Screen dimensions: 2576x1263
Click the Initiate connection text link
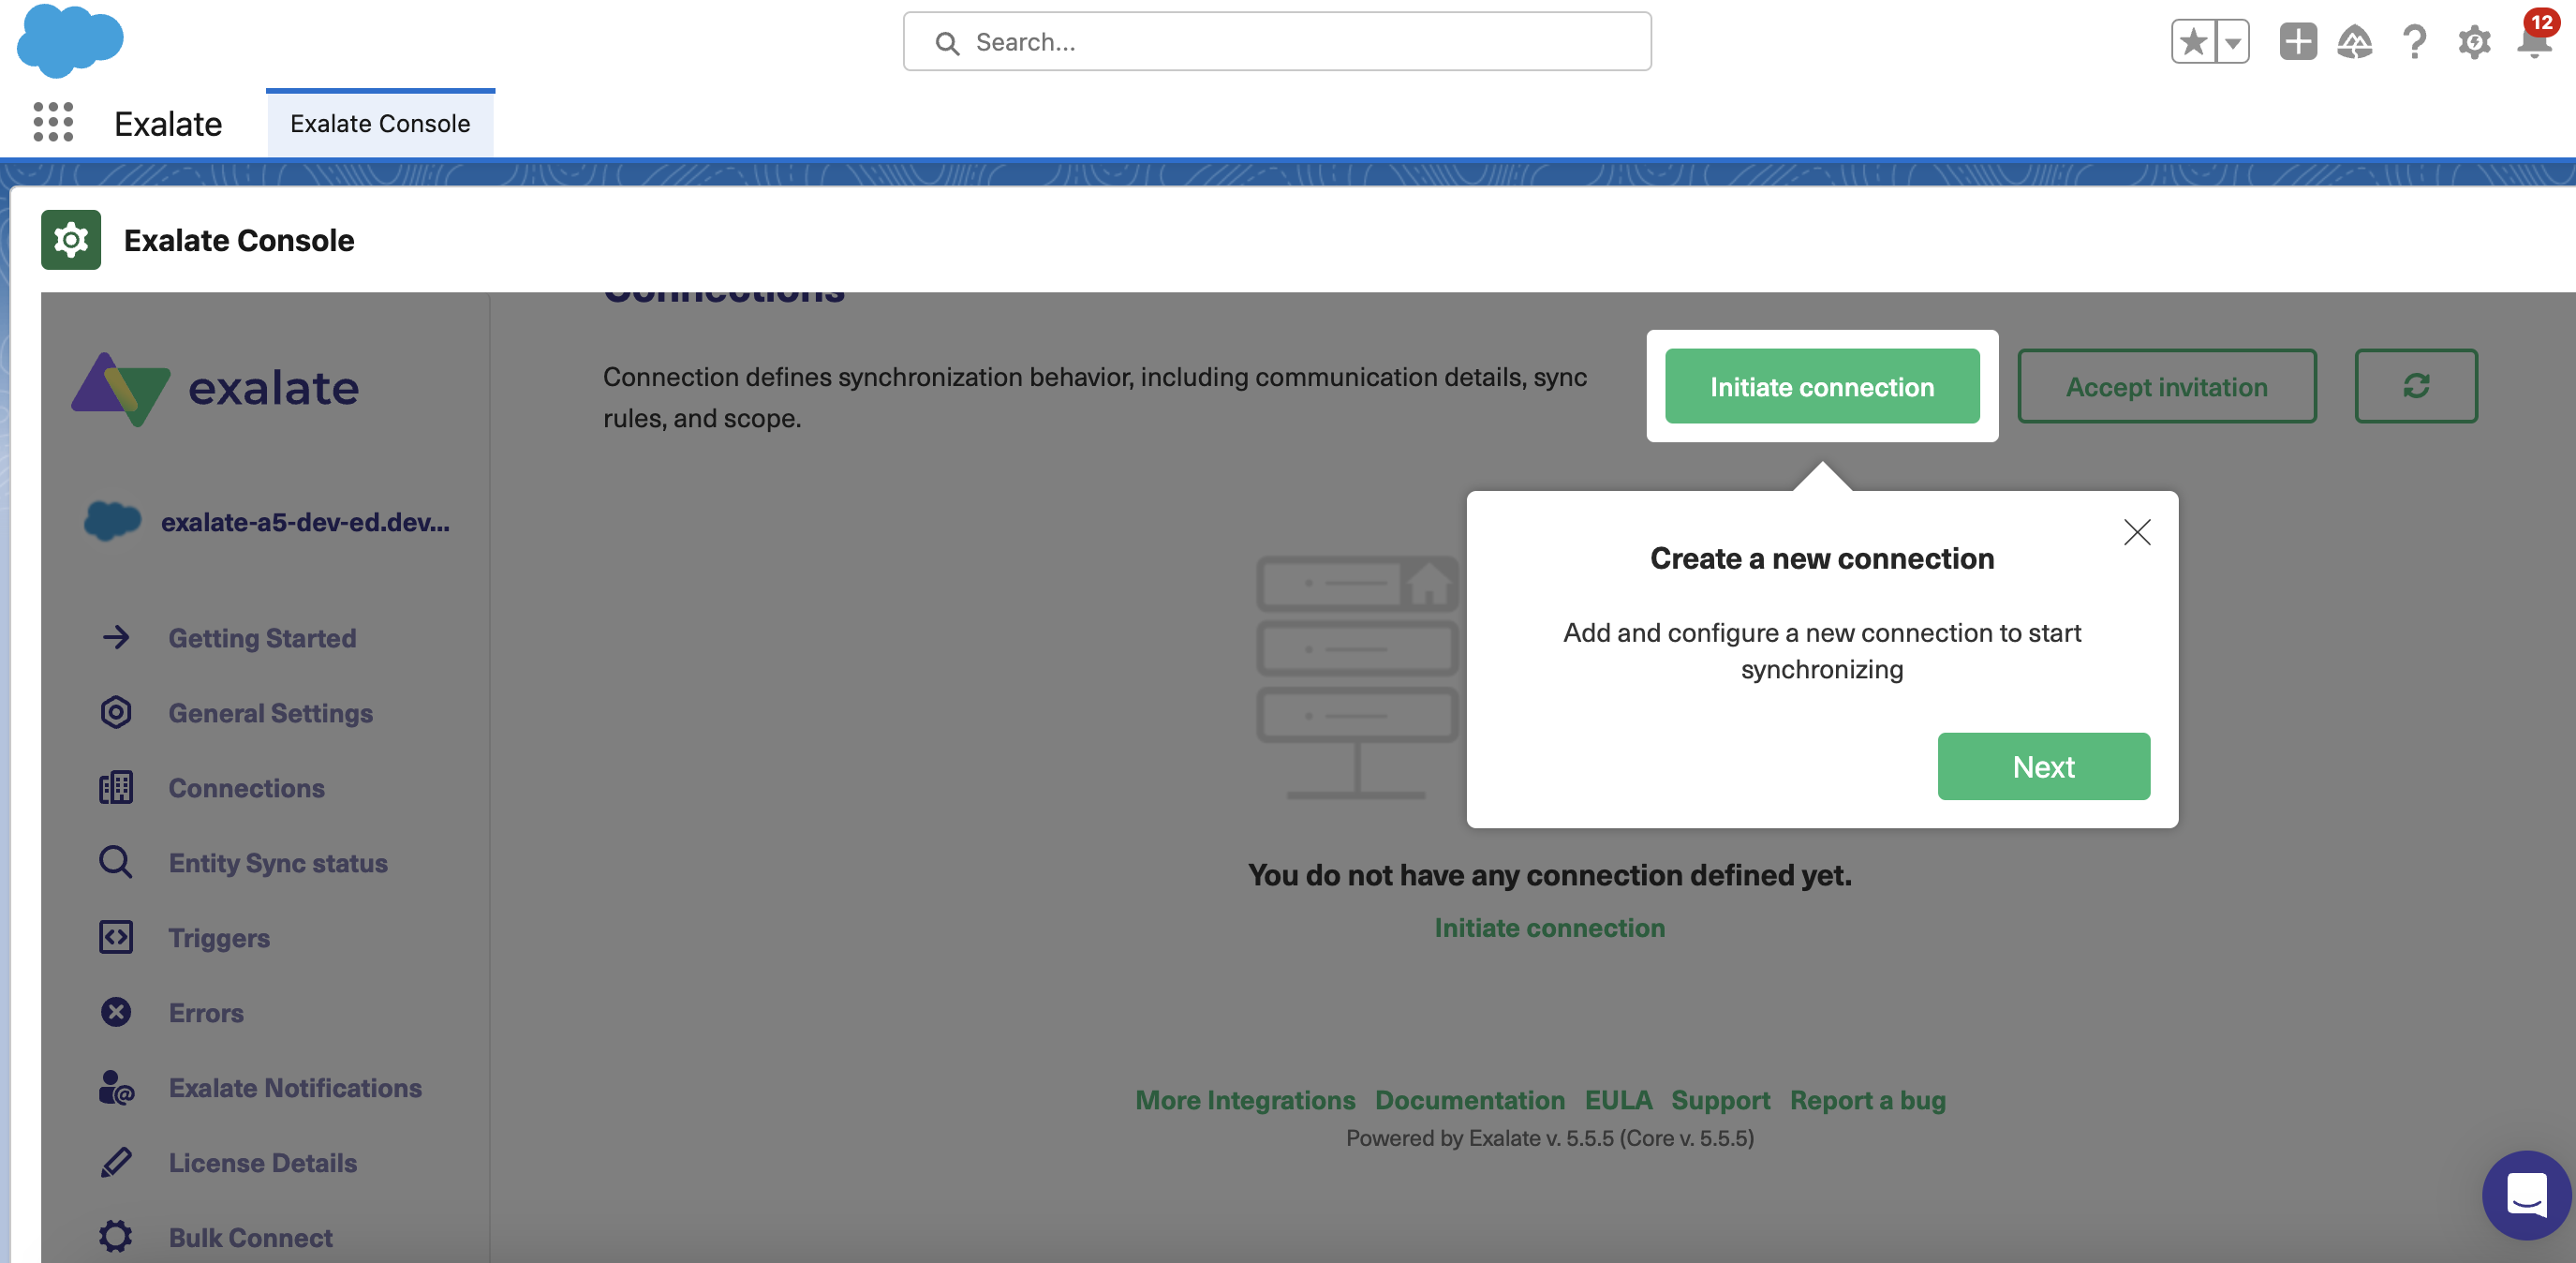coord(1550,928)
